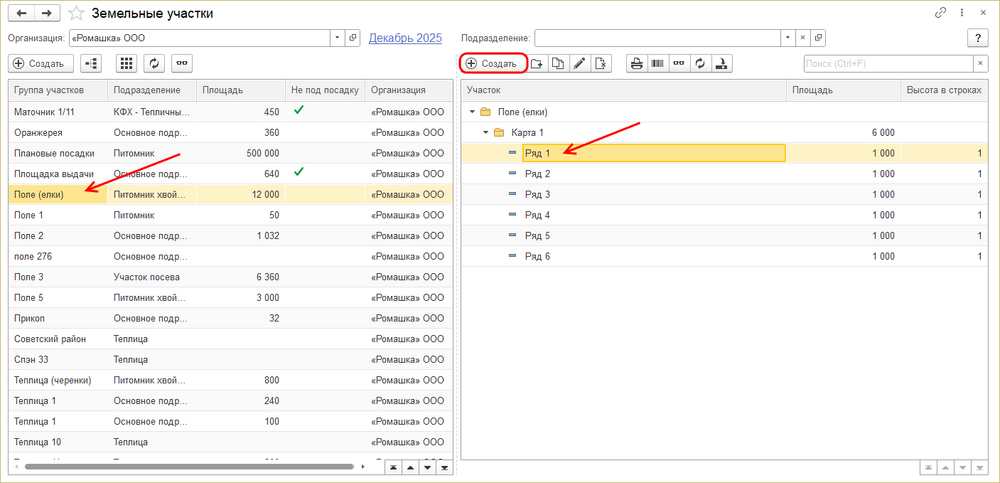Click the grid icon in left toolbar

pos(126,63)
